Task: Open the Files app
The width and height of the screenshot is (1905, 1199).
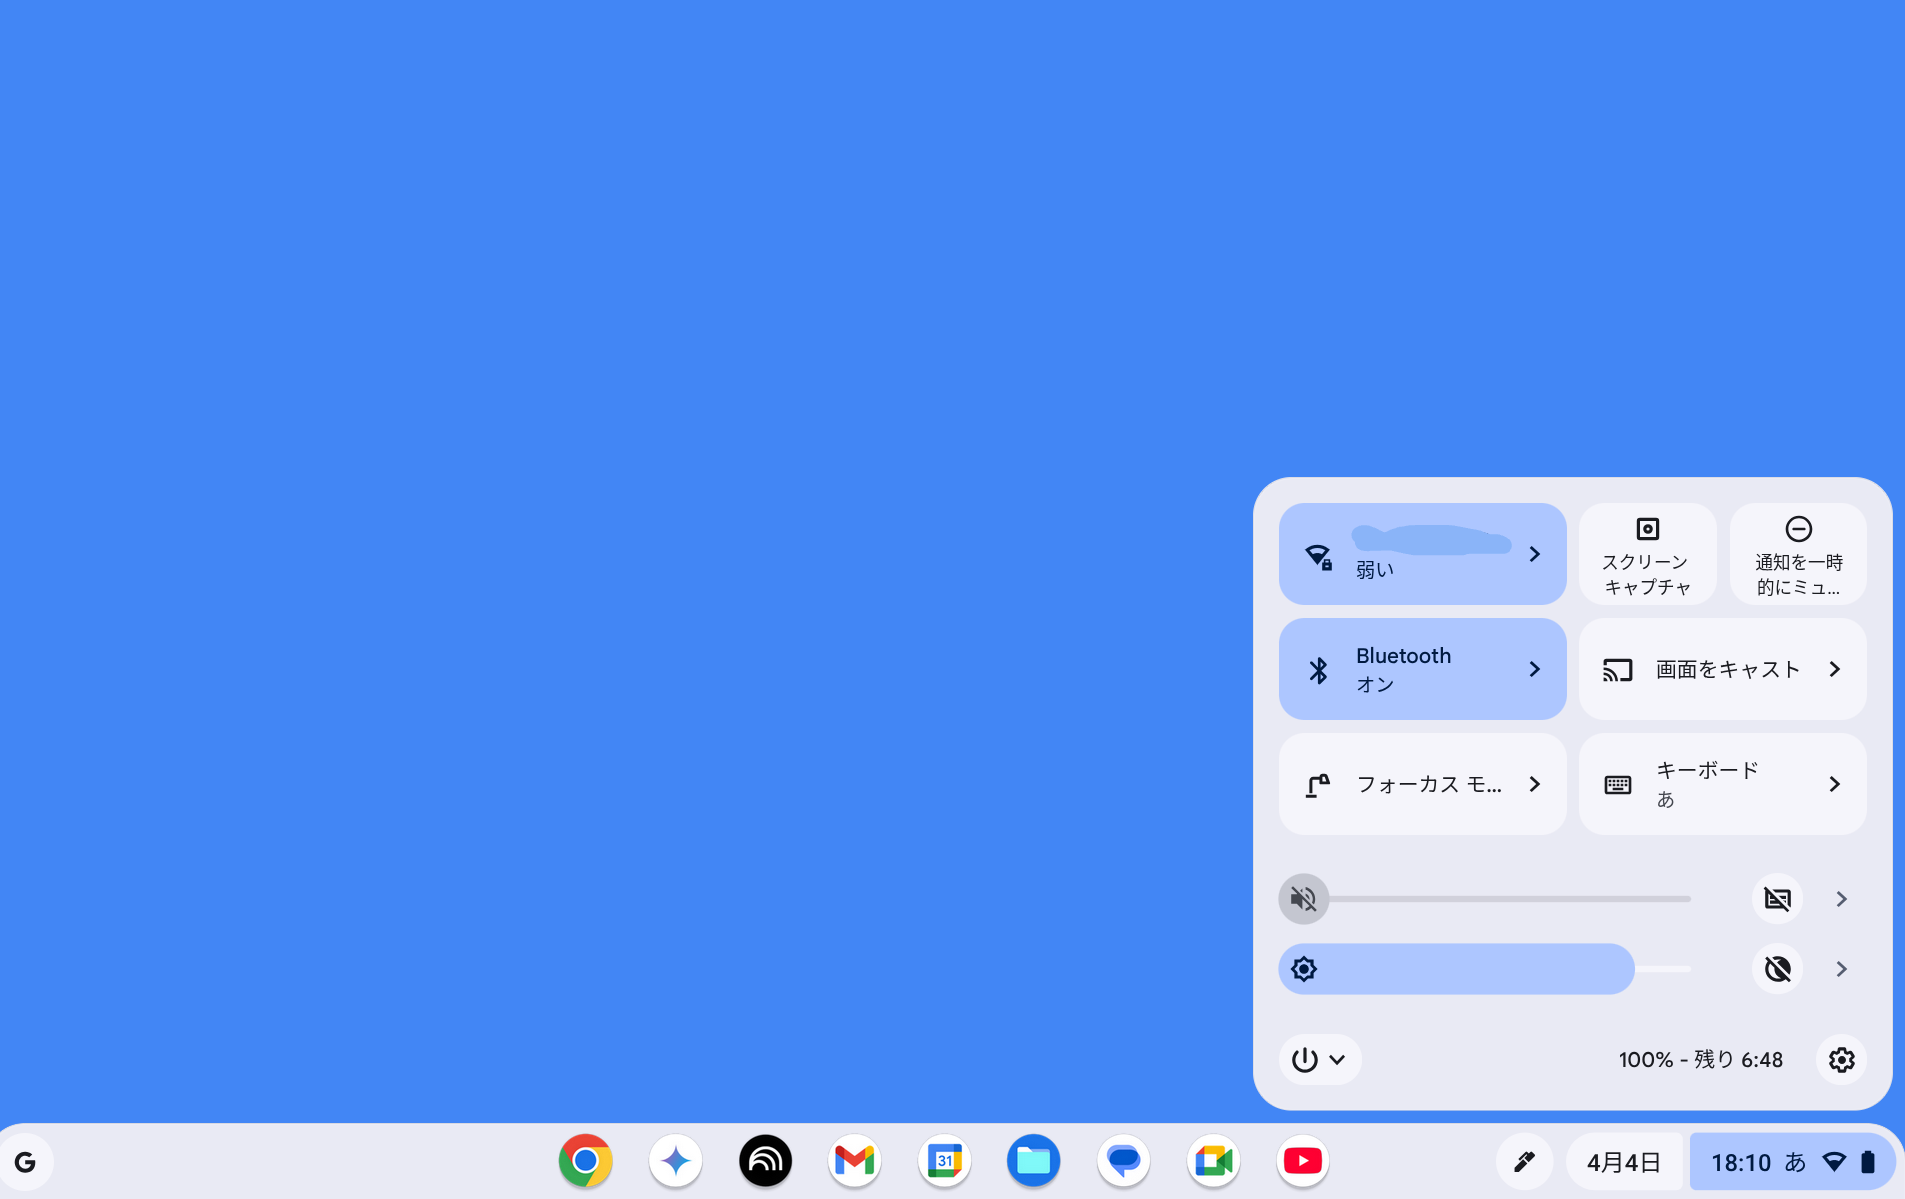Action: pyautogui.click(x=1033, y=1160)
